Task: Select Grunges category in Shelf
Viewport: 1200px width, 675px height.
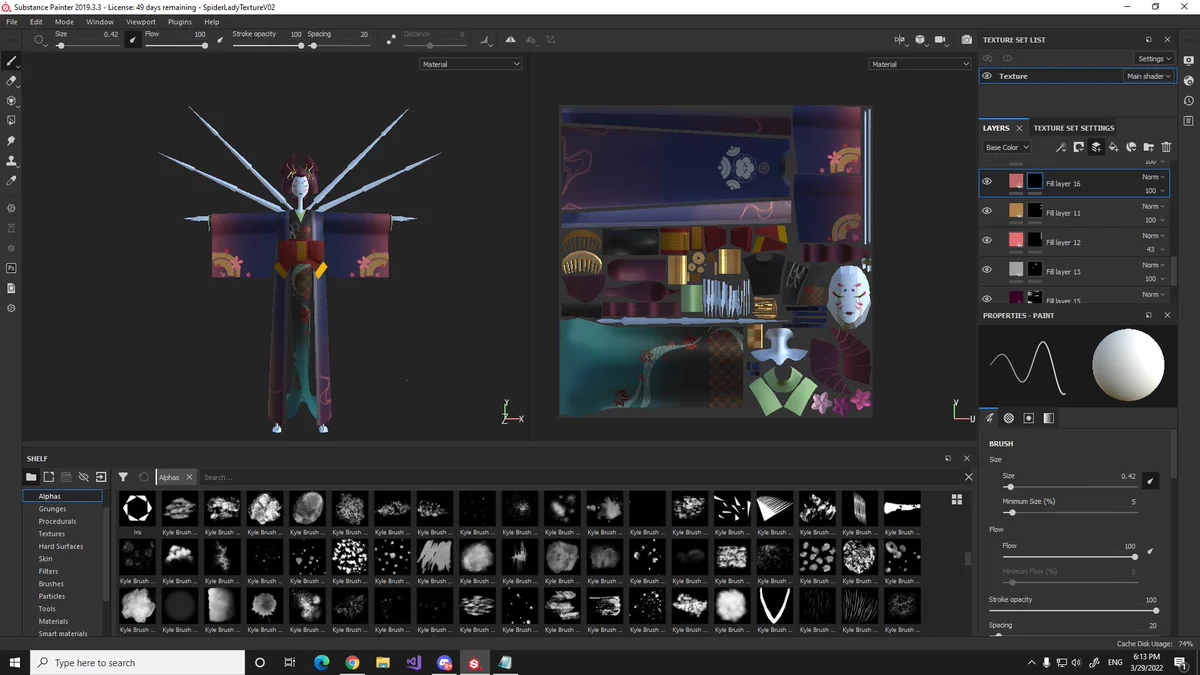Action: (52, 509)
